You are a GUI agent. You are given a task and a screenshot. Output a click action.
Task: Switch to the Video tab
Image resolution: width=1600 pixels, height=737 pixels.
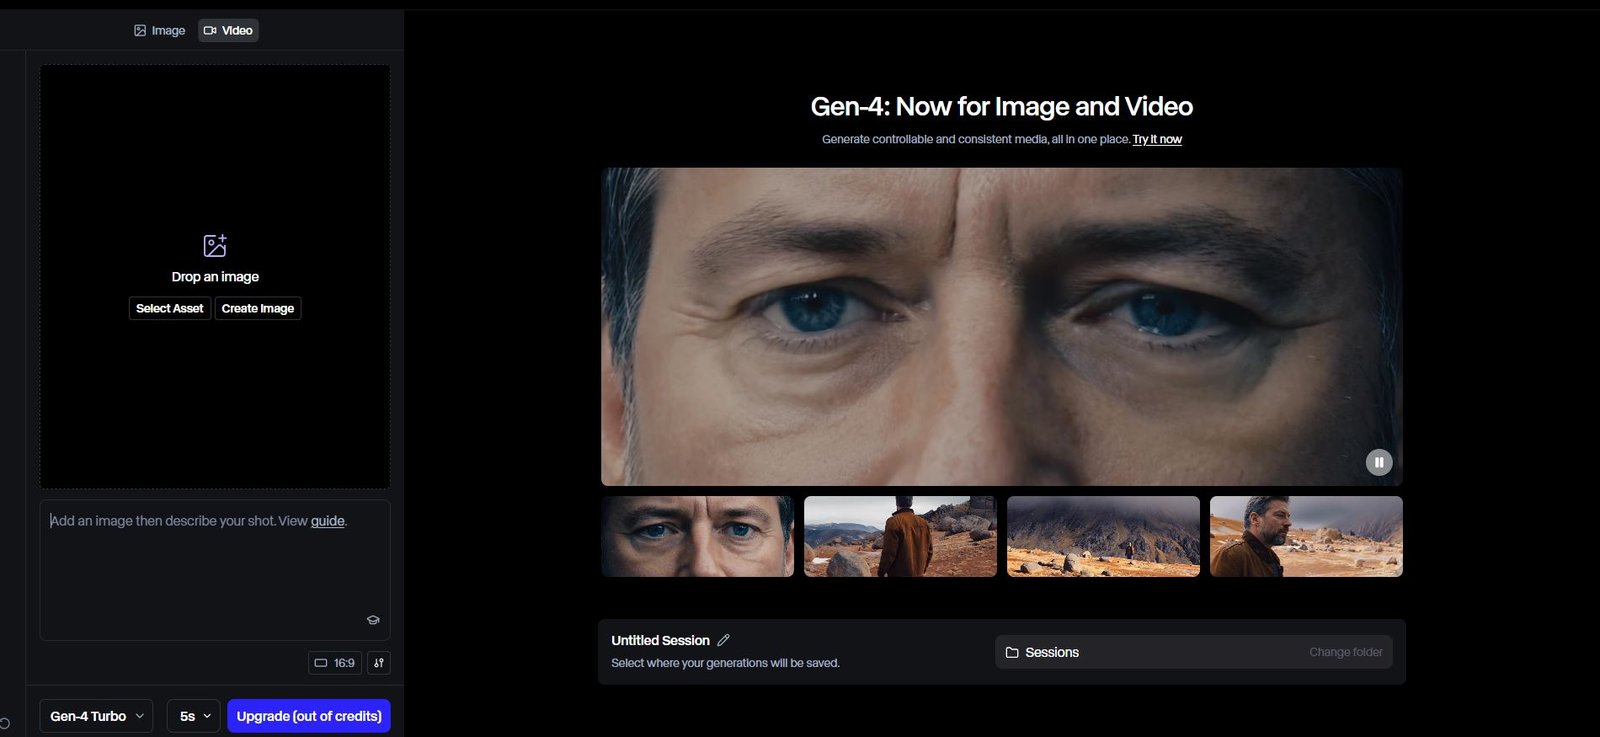pos(228,31)
